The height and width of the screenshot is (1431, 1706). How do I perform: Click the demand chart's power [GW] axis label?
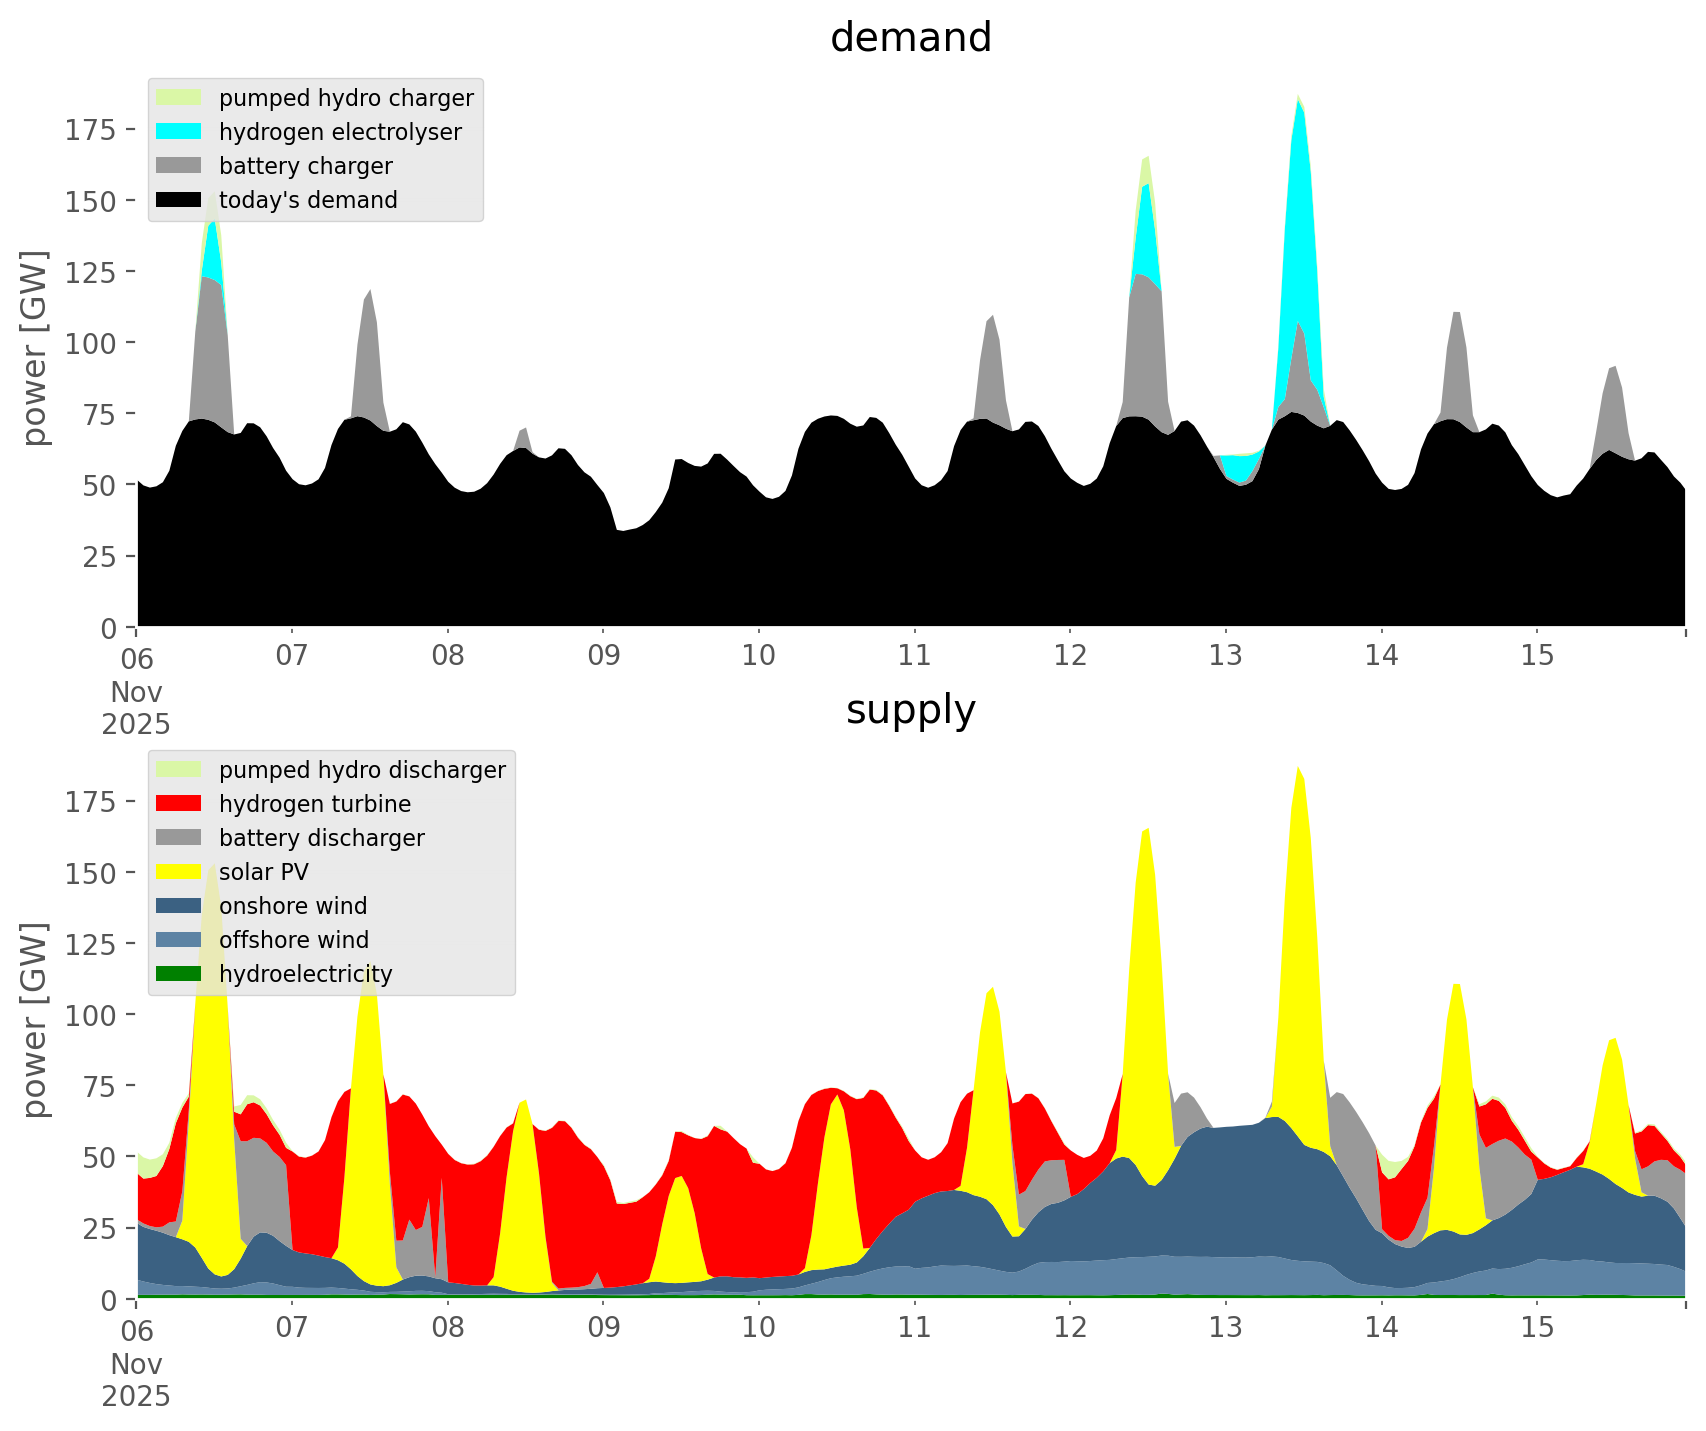pyautogui.click(x=35, y=348)
